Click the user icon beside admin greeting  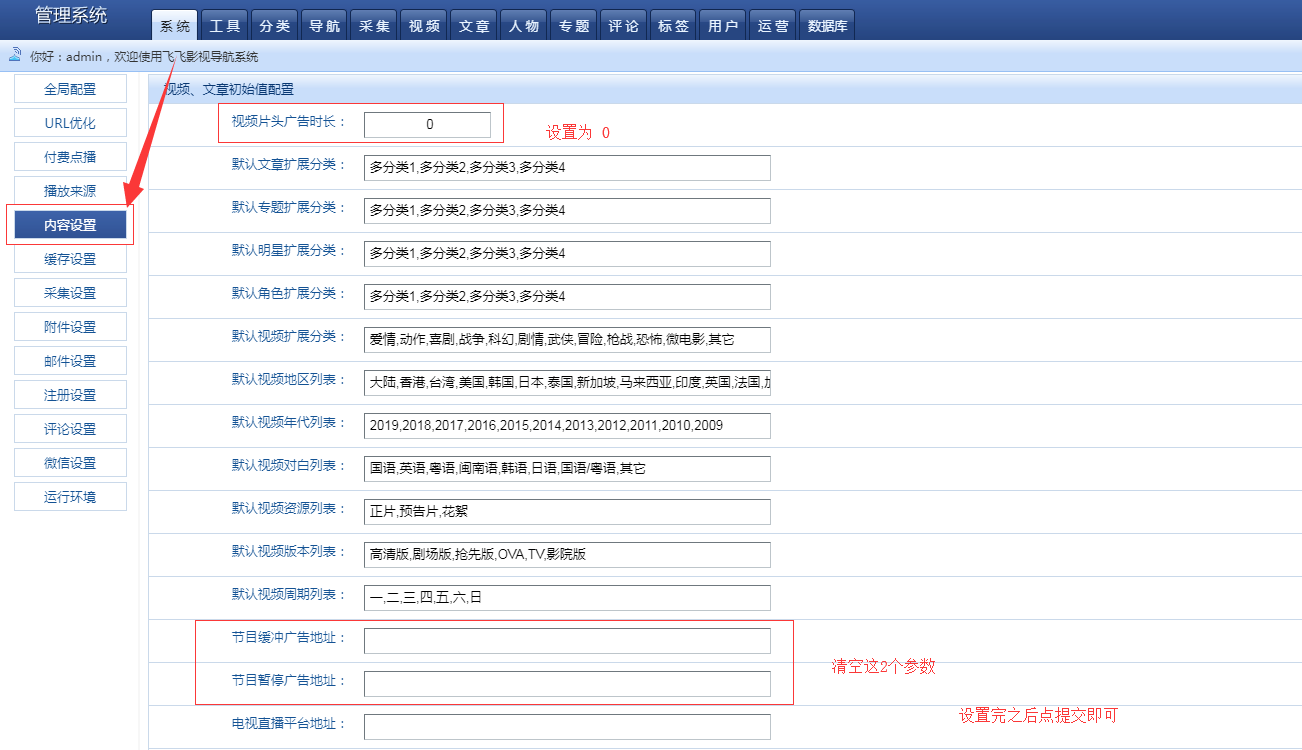click(15, 55)
